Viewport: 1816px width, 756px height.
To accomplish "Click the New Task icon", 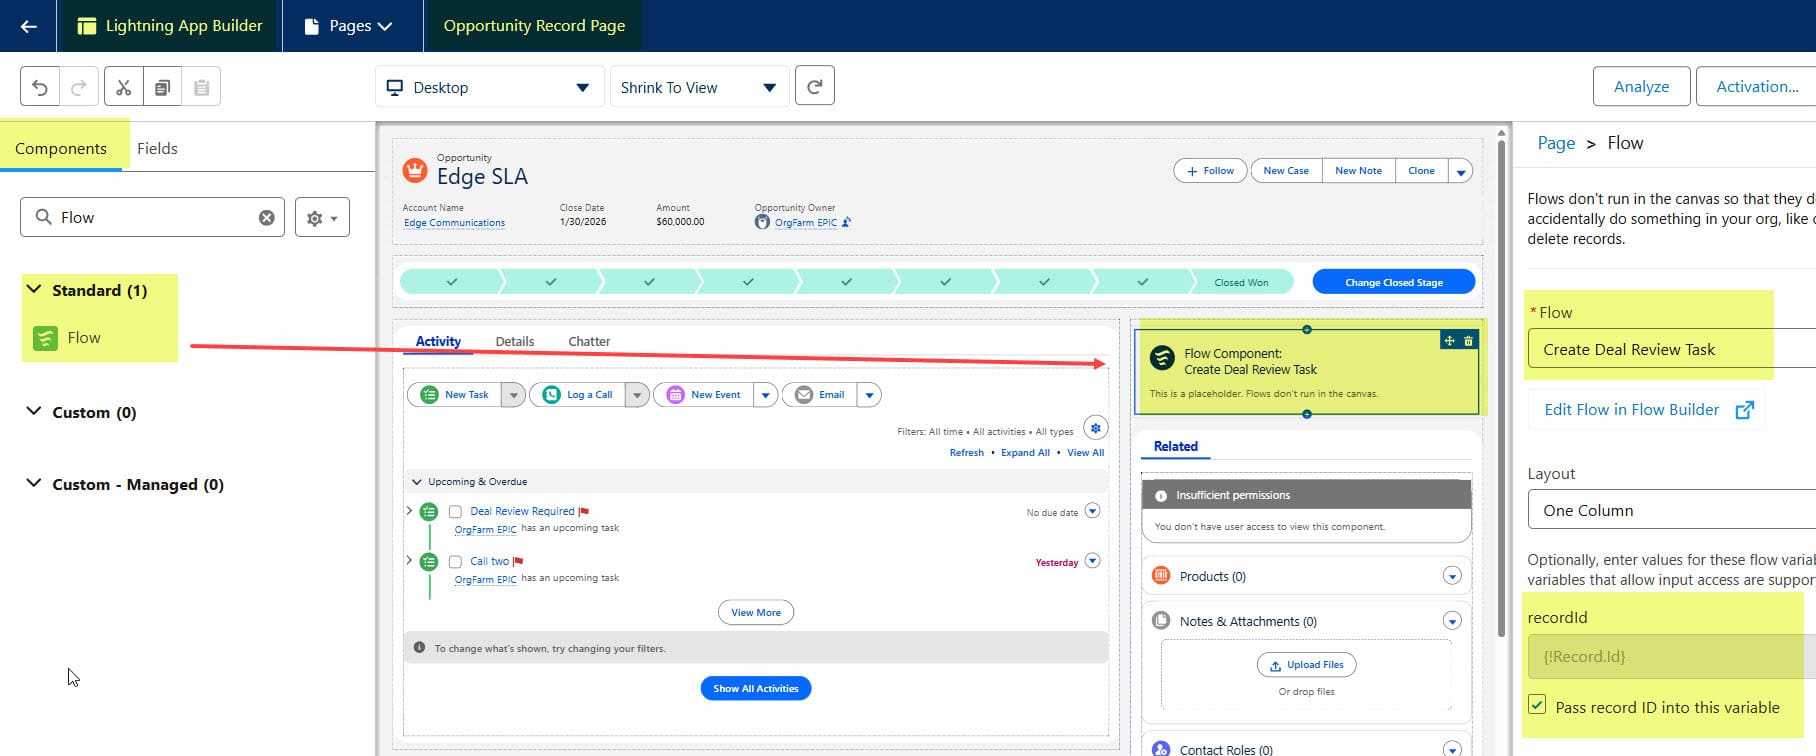I will coord(429,394).
